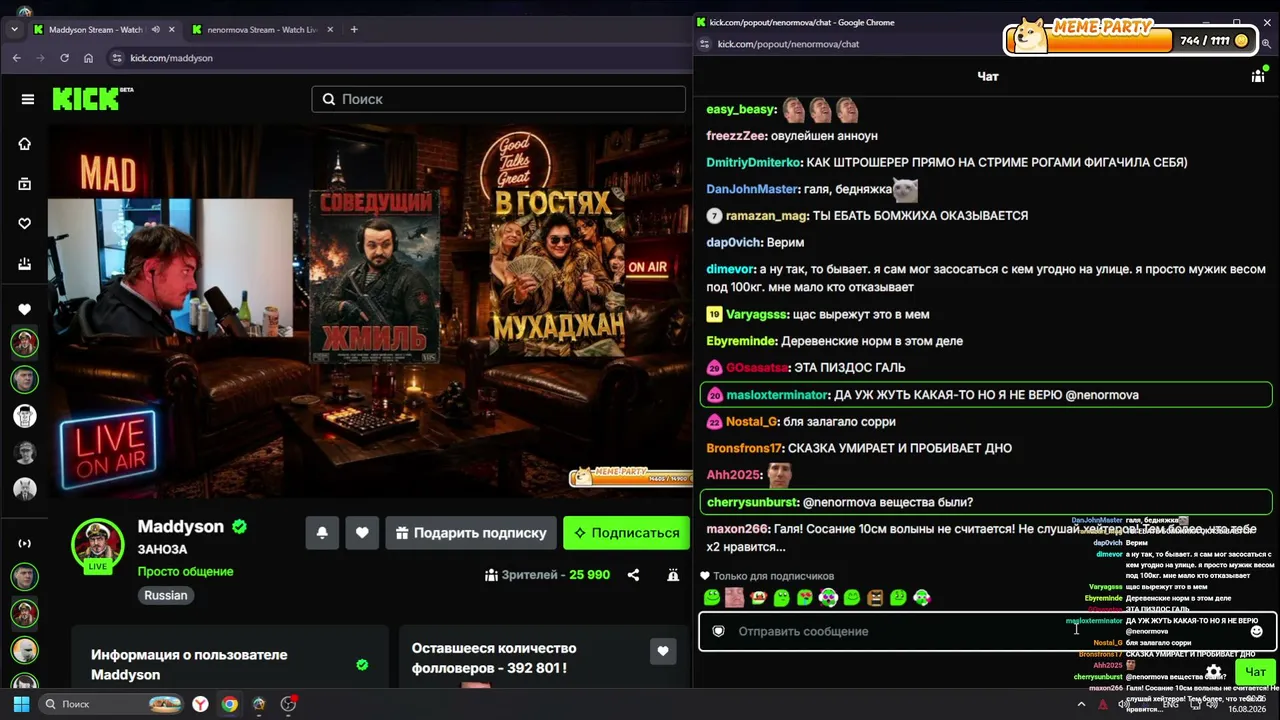This screenshot has width=1280, height=720.
Task: Show hidden system tray icons chevron
Action: (1081, 704)
